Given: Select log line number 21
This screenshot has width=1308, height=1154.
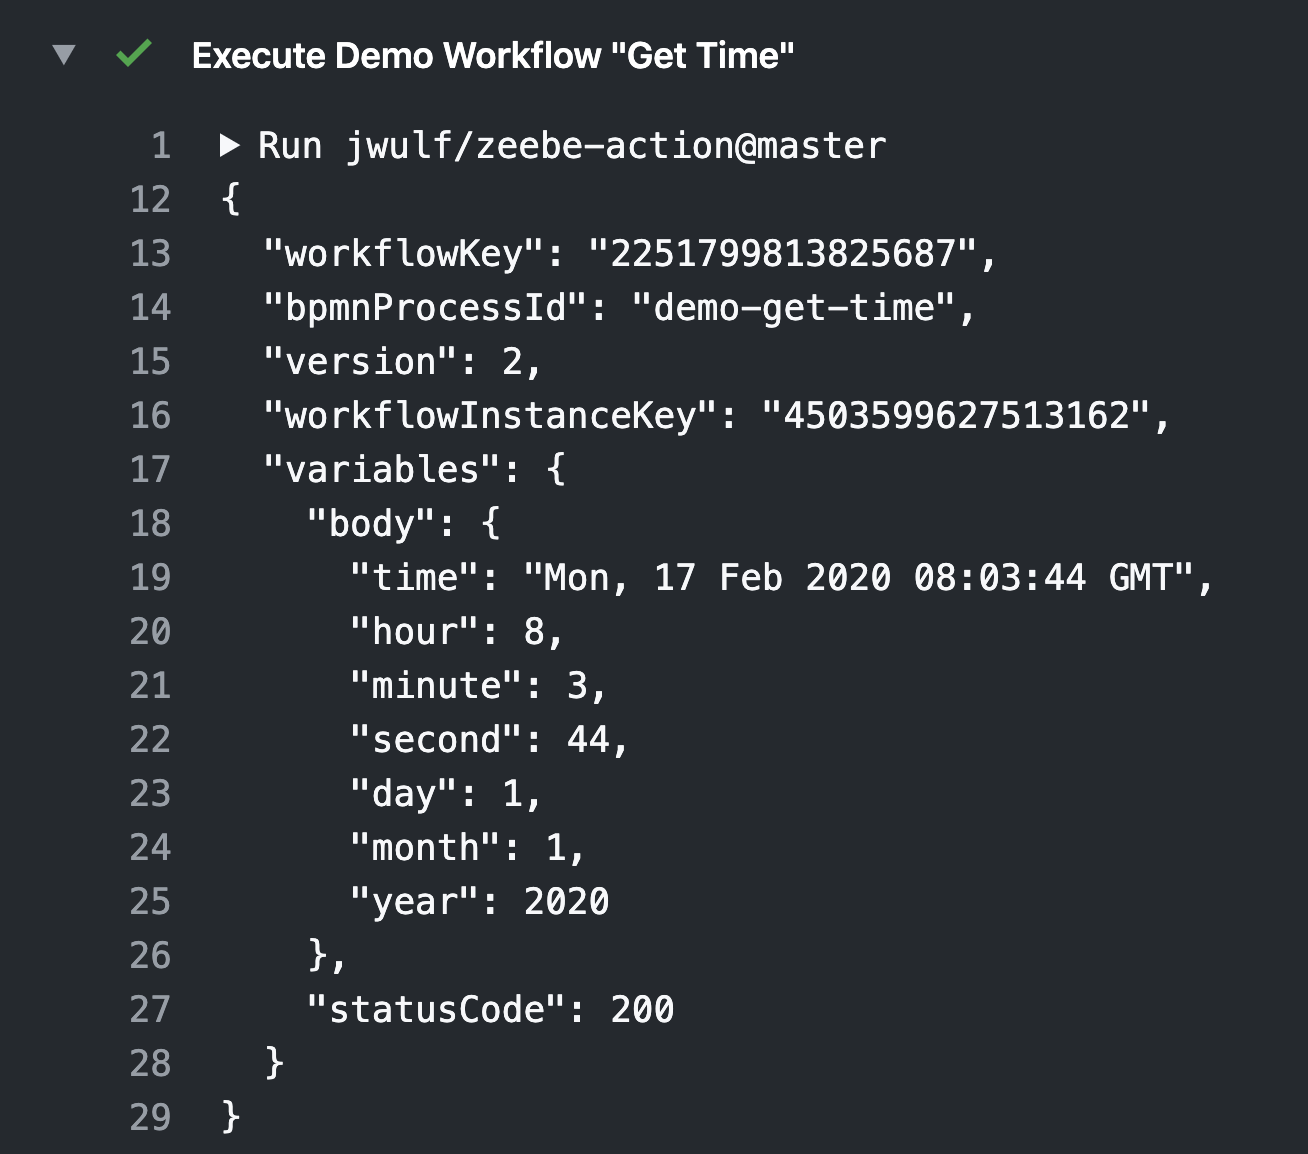Looking at the screenshot, I should coord(151,686).
